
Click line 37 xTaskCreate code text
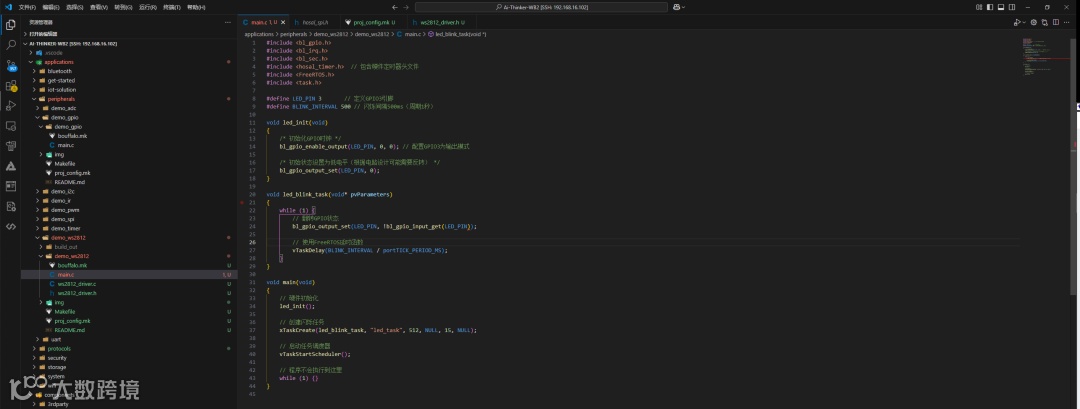(377, 330)
